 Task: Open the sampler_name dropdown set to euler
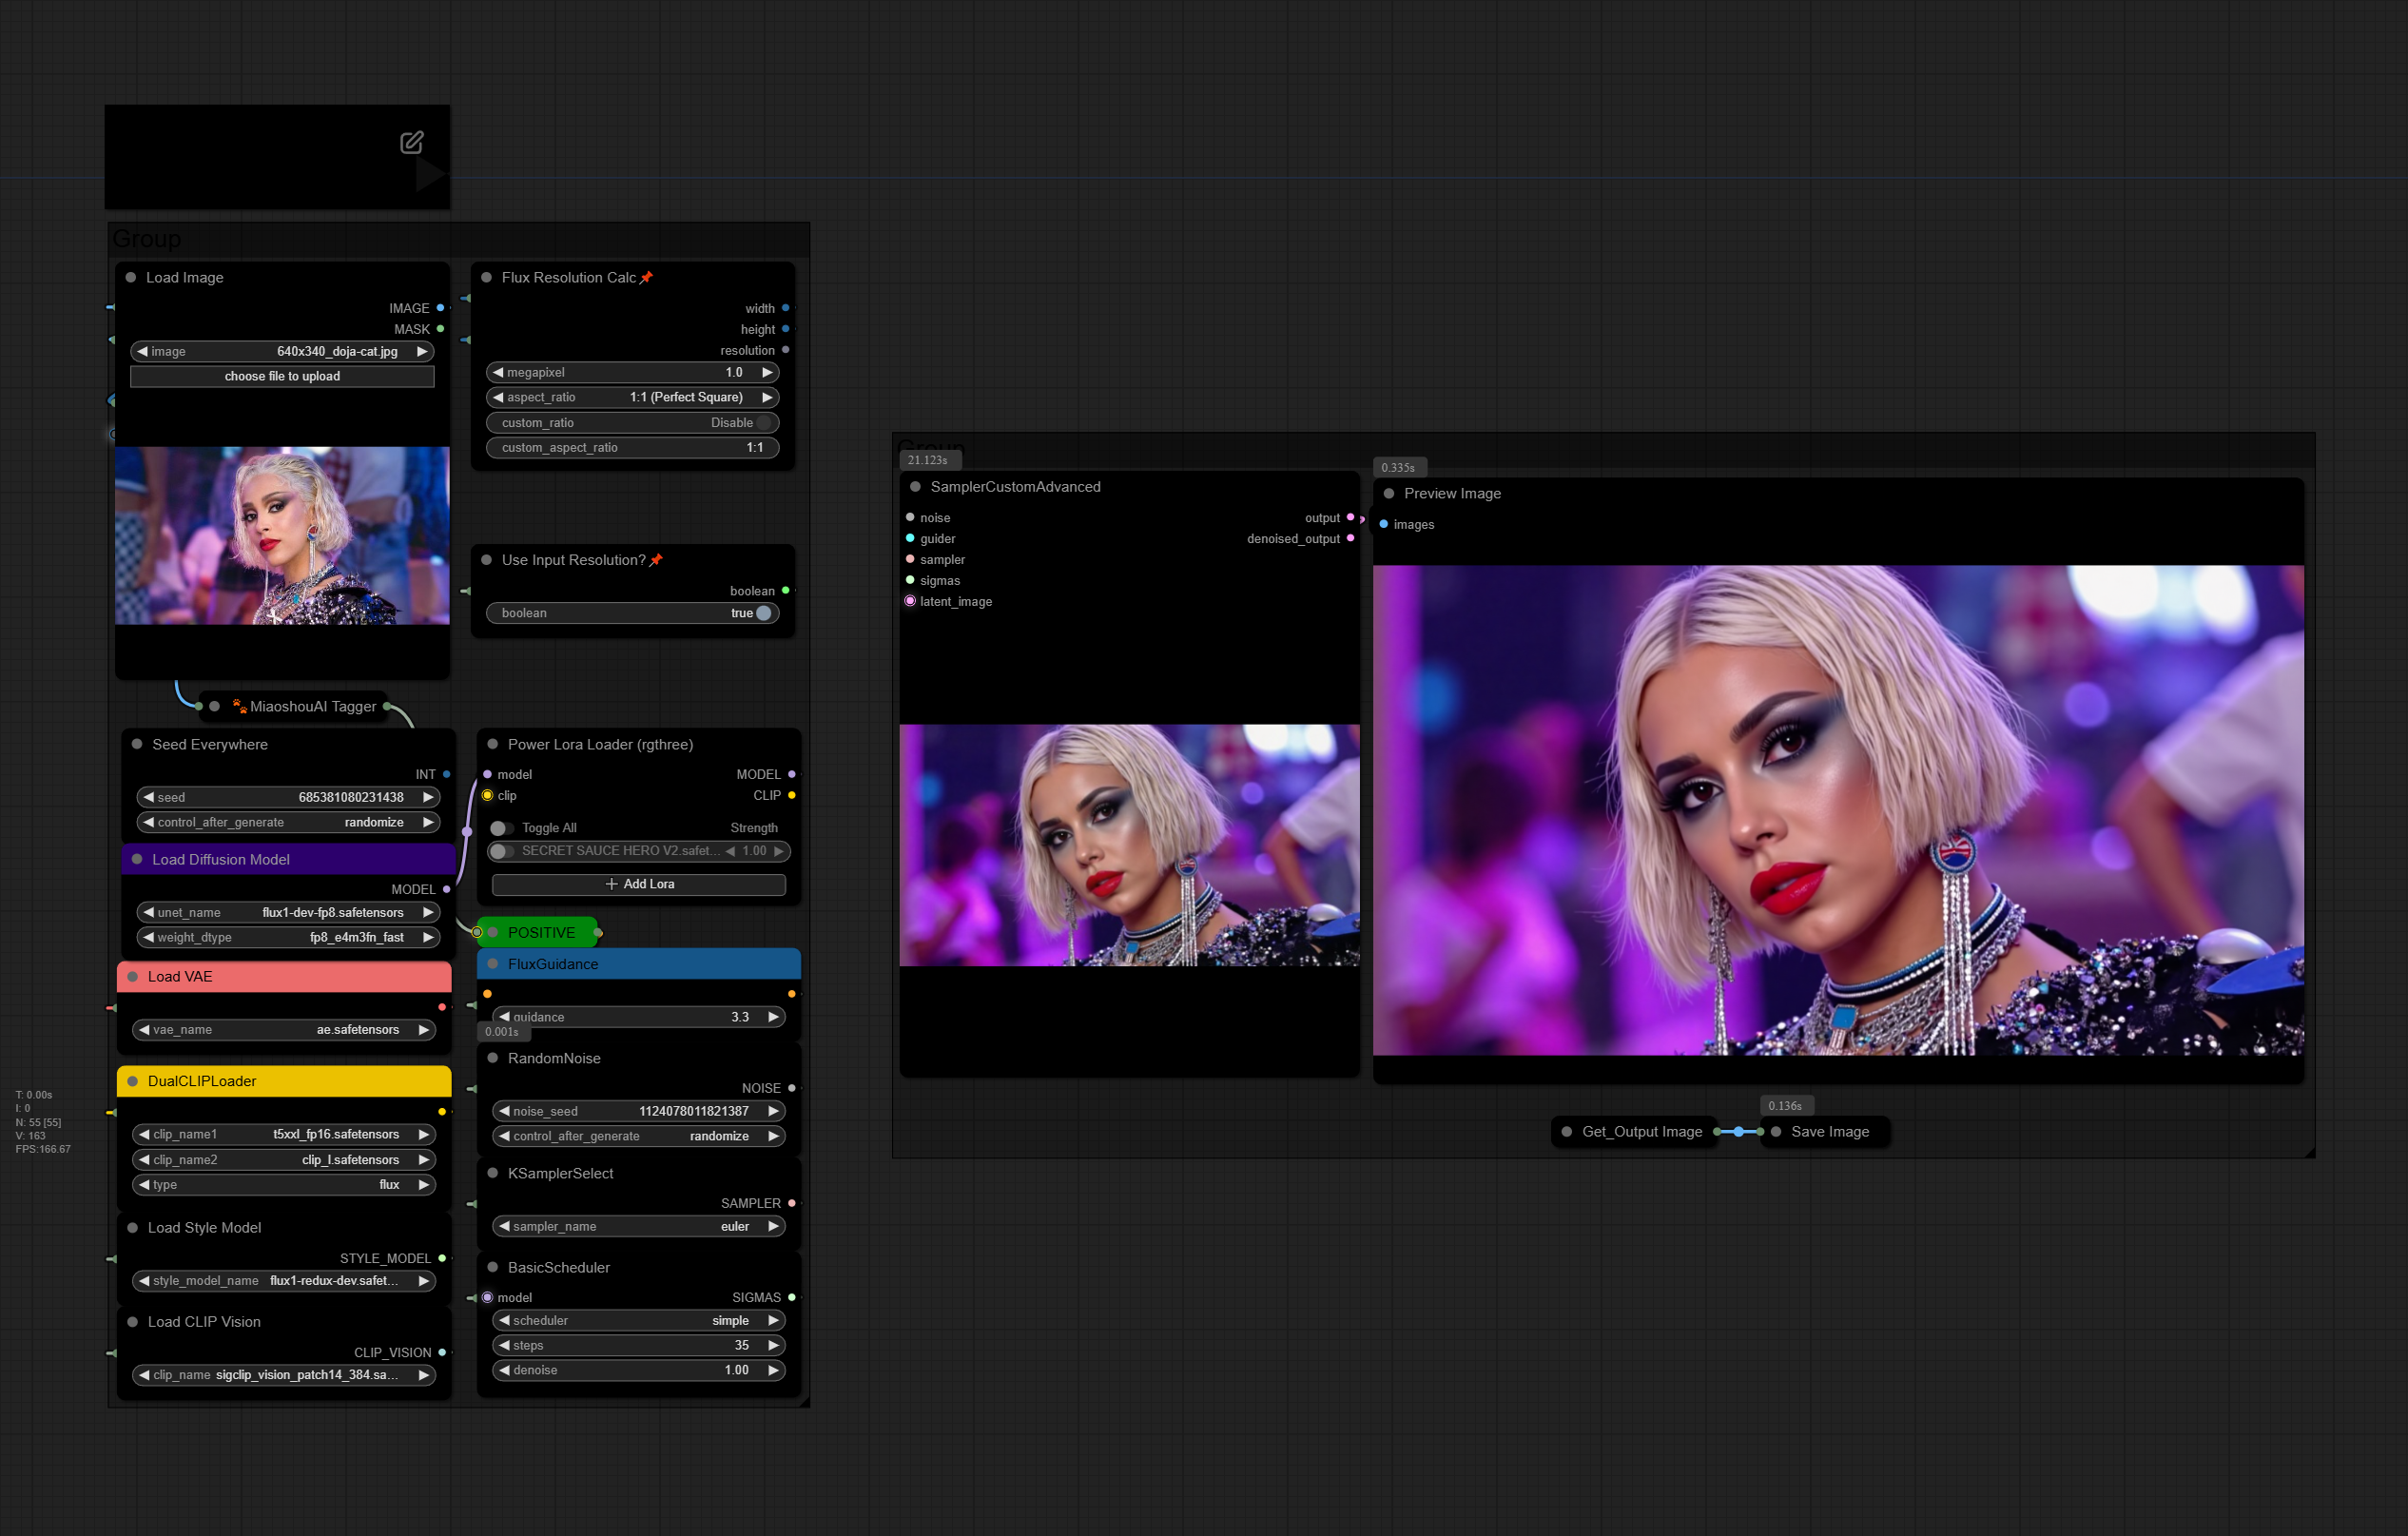tap(639, 1226)
